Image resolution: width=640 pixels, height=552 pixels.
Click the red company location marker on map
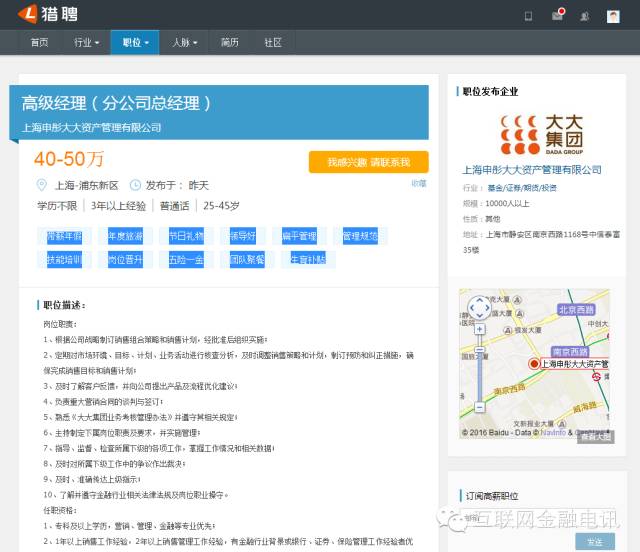pyautogui.click(x=534, y=363)
